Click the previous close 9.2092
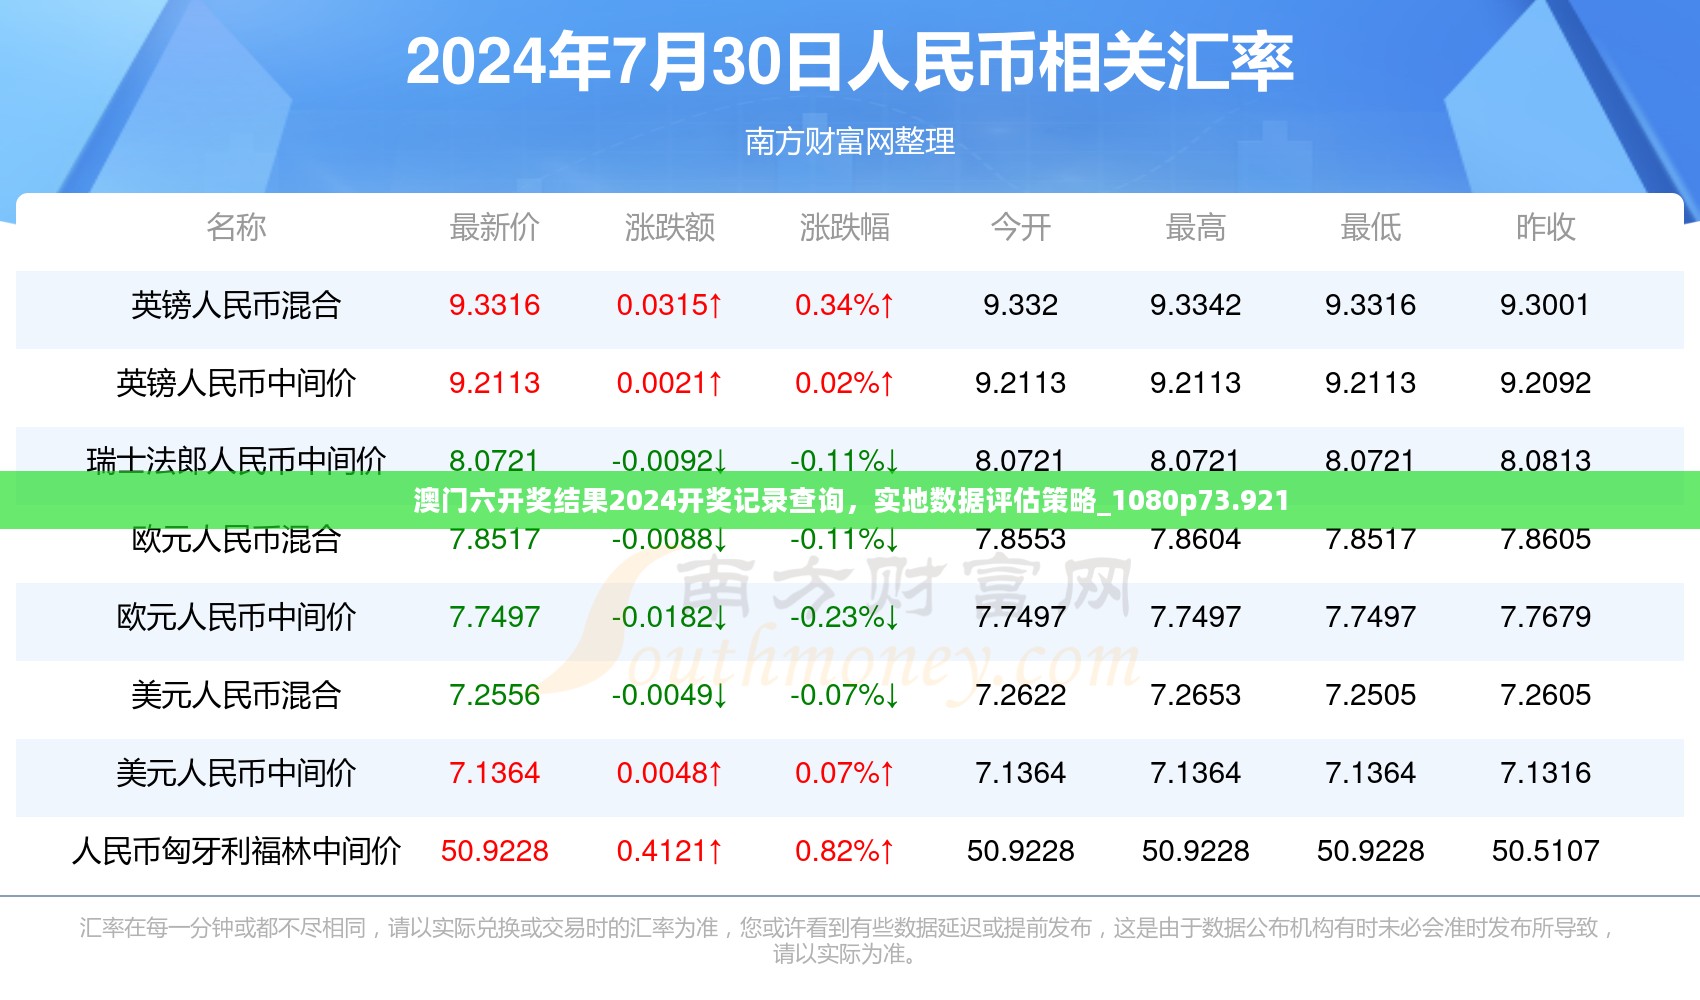This screenshot has width=1700, height=1000. tap(1545, 383)
